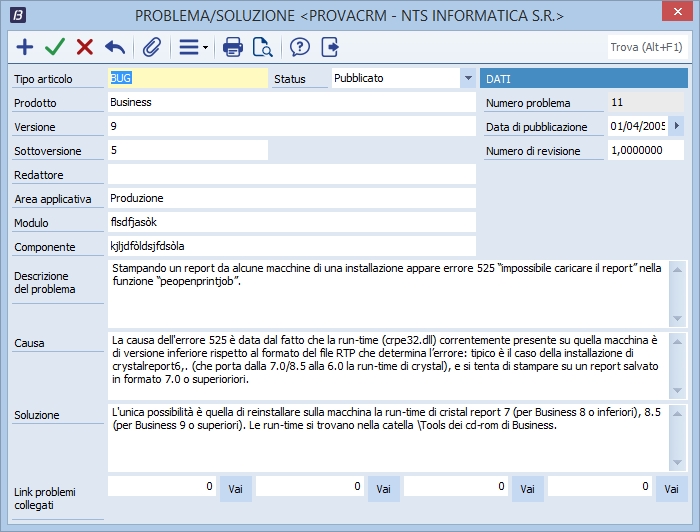Click the Tipo articolo field with BUG

coord(188,78)
